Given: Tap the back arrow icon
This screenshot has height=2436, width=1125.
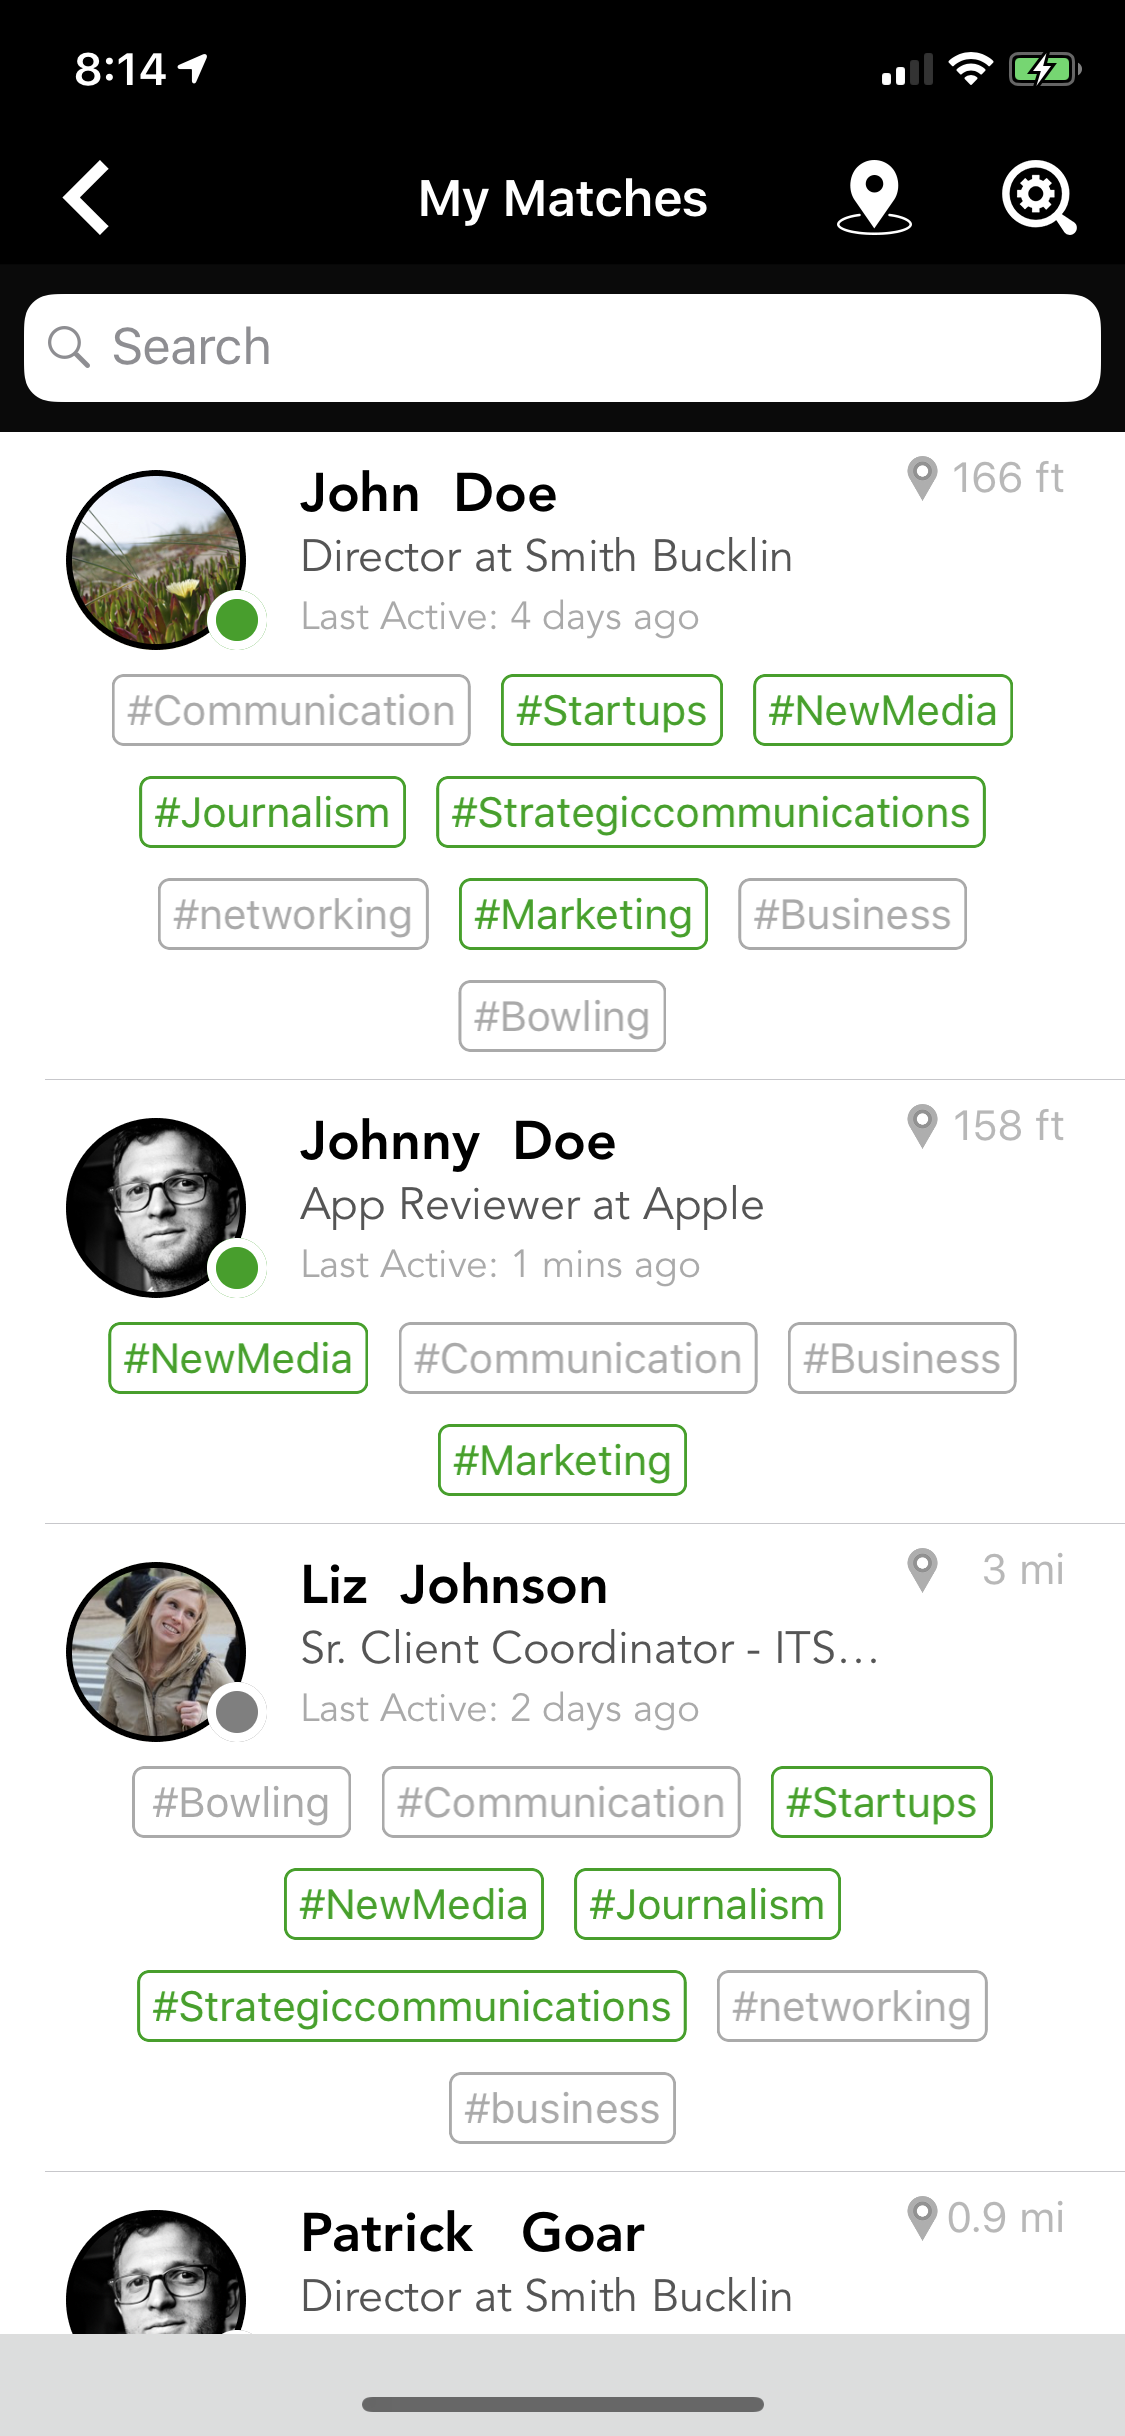Looking at the screenshot, I should tap(88, 198).
